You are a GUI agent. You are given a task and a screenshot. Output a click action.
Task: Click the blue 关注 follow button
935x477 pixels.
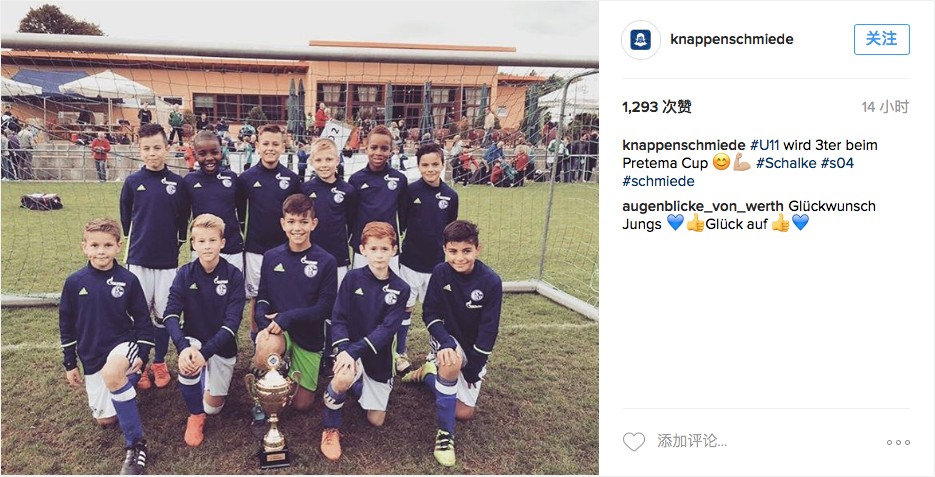[x=881, y=39]
